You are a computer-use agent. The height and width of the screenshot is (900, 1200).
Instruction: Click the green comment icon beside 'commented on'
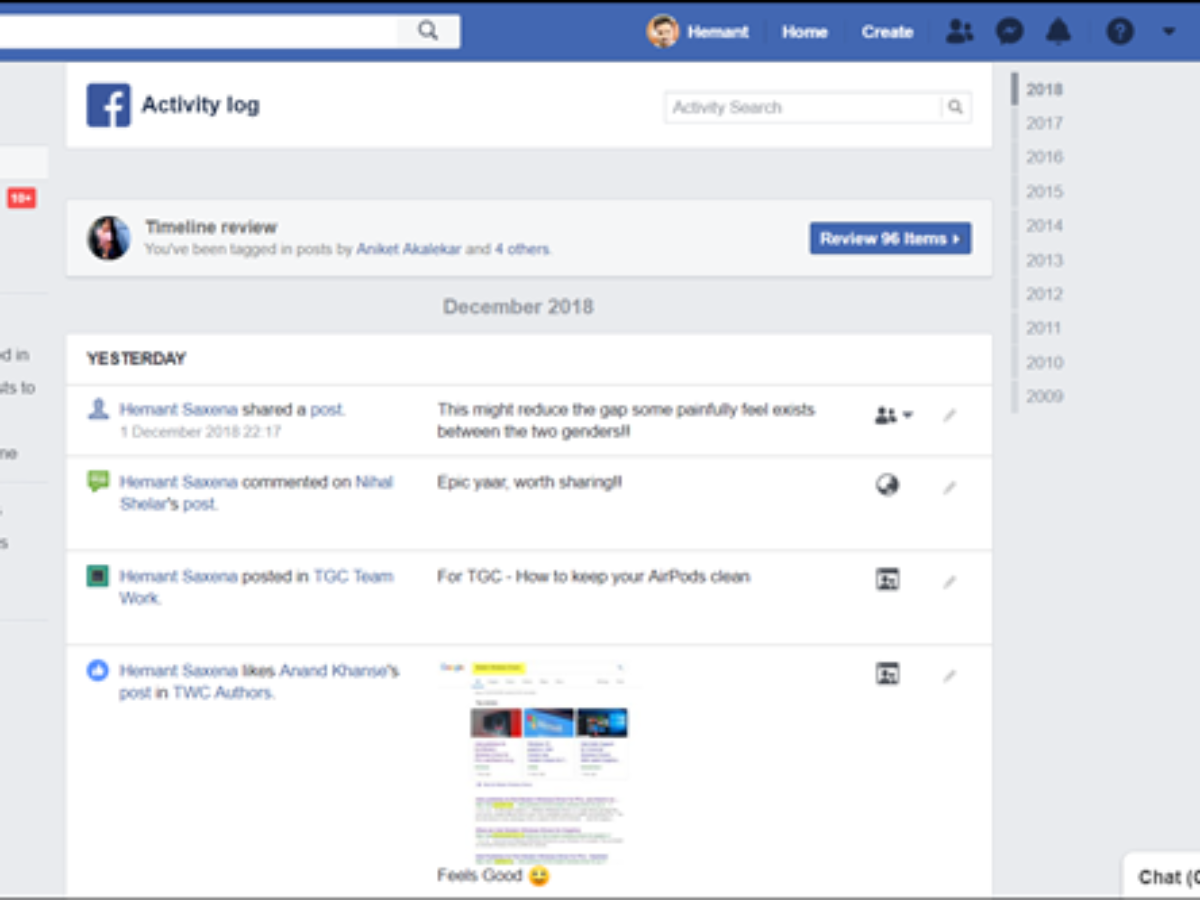(x=98, y=481)
